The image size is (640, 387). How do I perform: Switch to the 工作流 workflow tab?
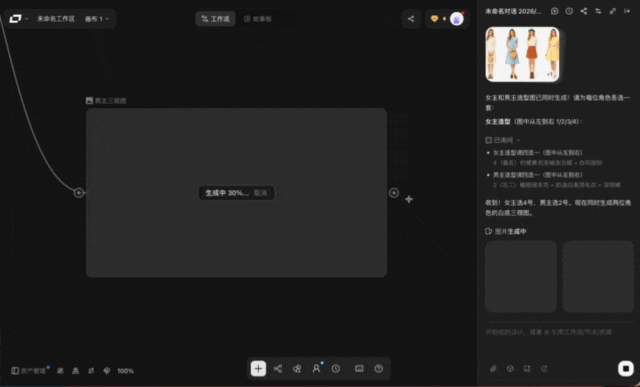215,19
